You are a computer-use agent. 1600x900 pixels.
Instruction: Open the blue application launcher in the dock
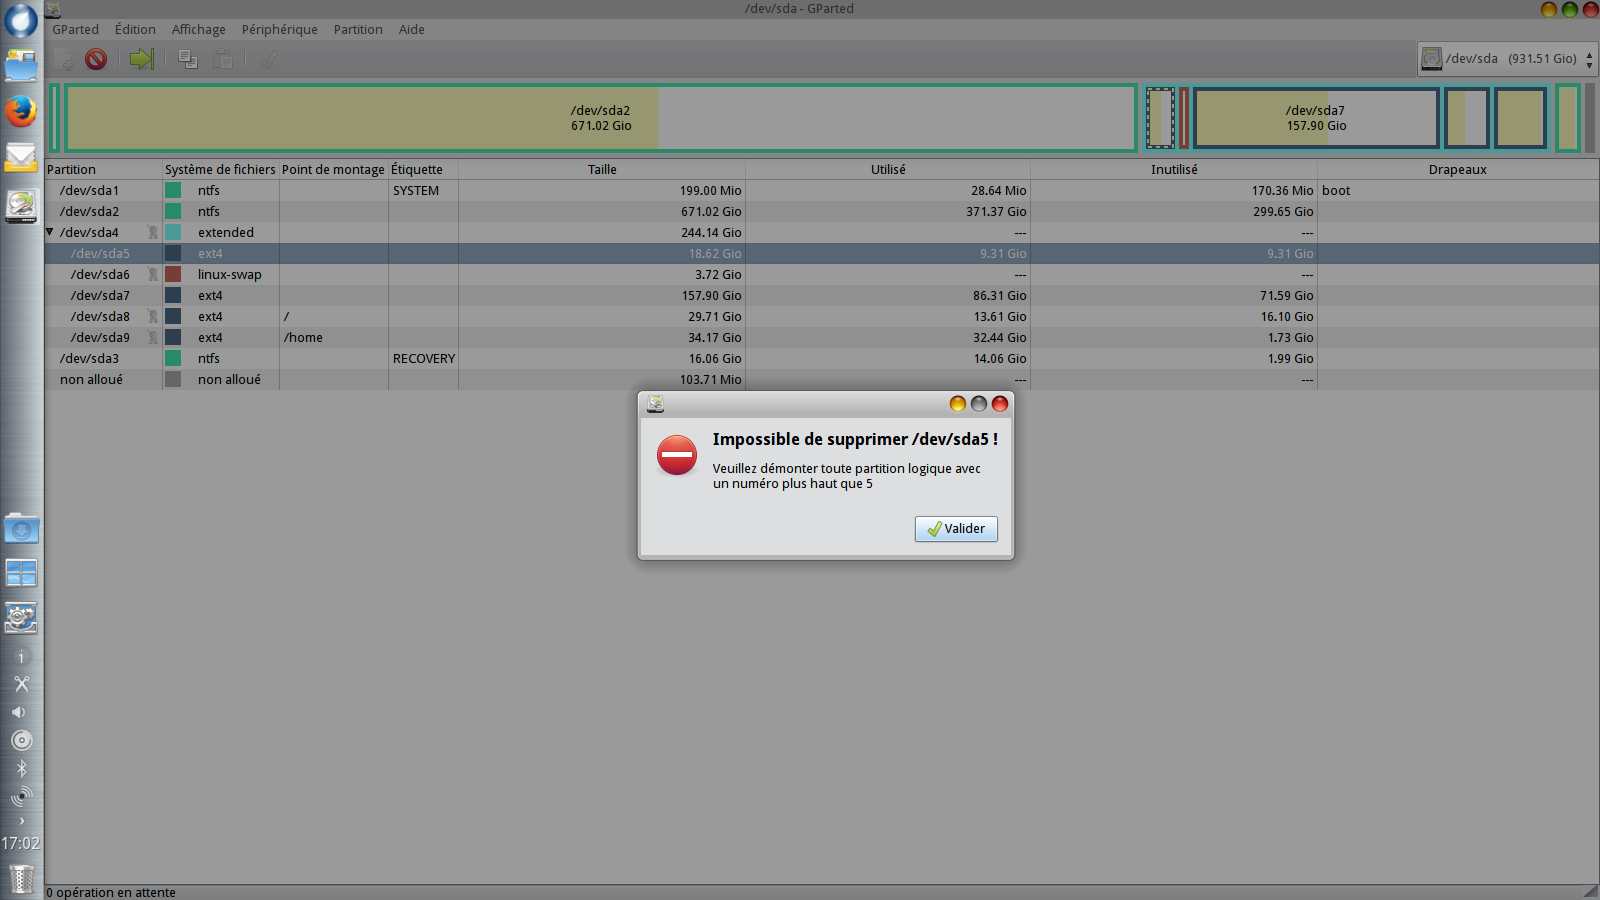[x=21, y=20]
